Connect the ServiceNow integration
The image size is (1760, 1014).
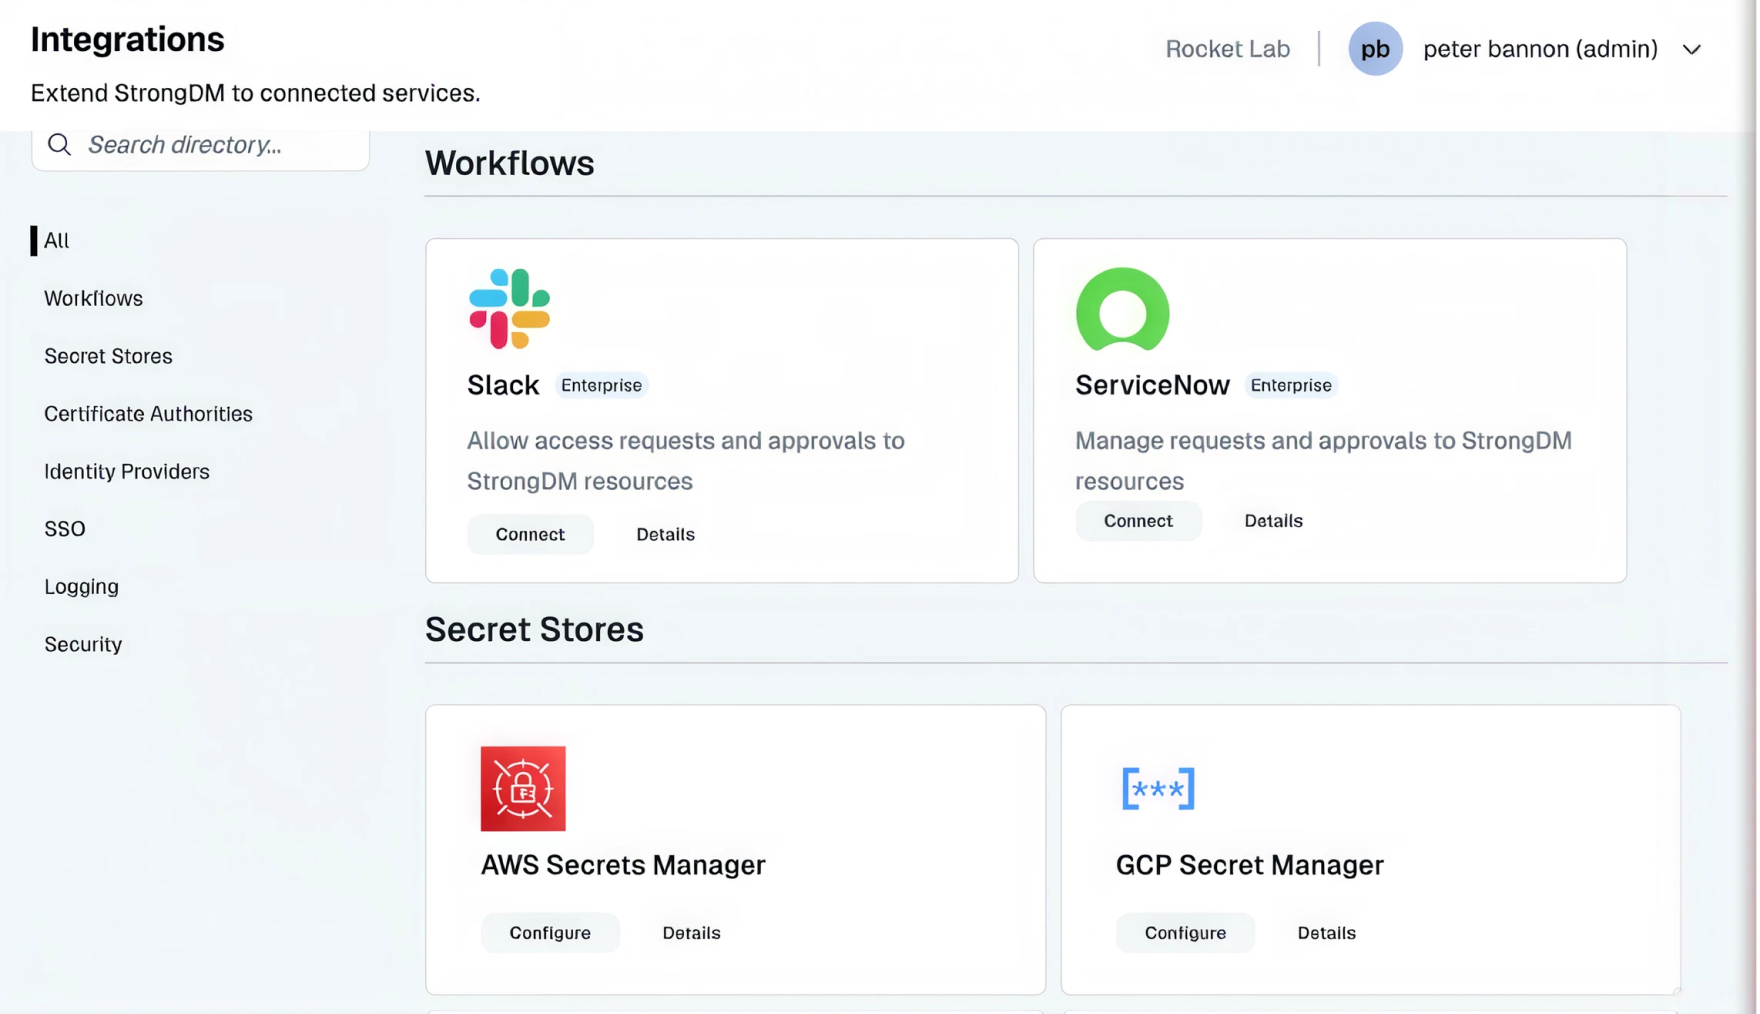pyautogui.click(x=1138, y=521)
